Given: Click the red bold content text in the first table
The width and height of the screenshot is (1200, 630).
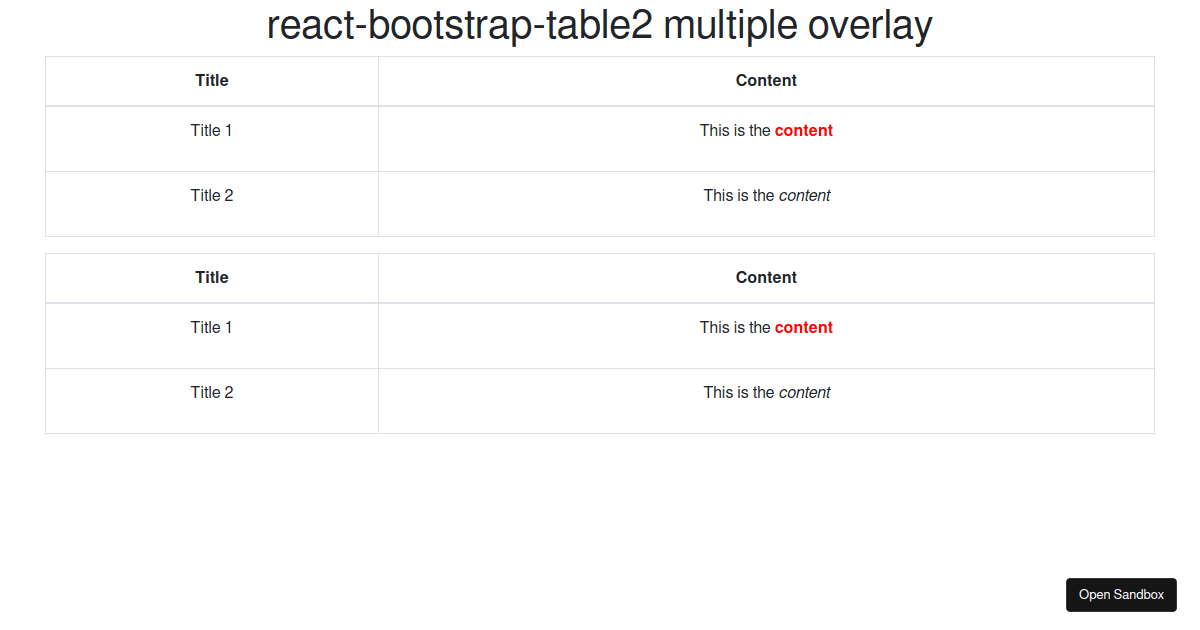Looking at the screenshot, I should coord(803,130).
